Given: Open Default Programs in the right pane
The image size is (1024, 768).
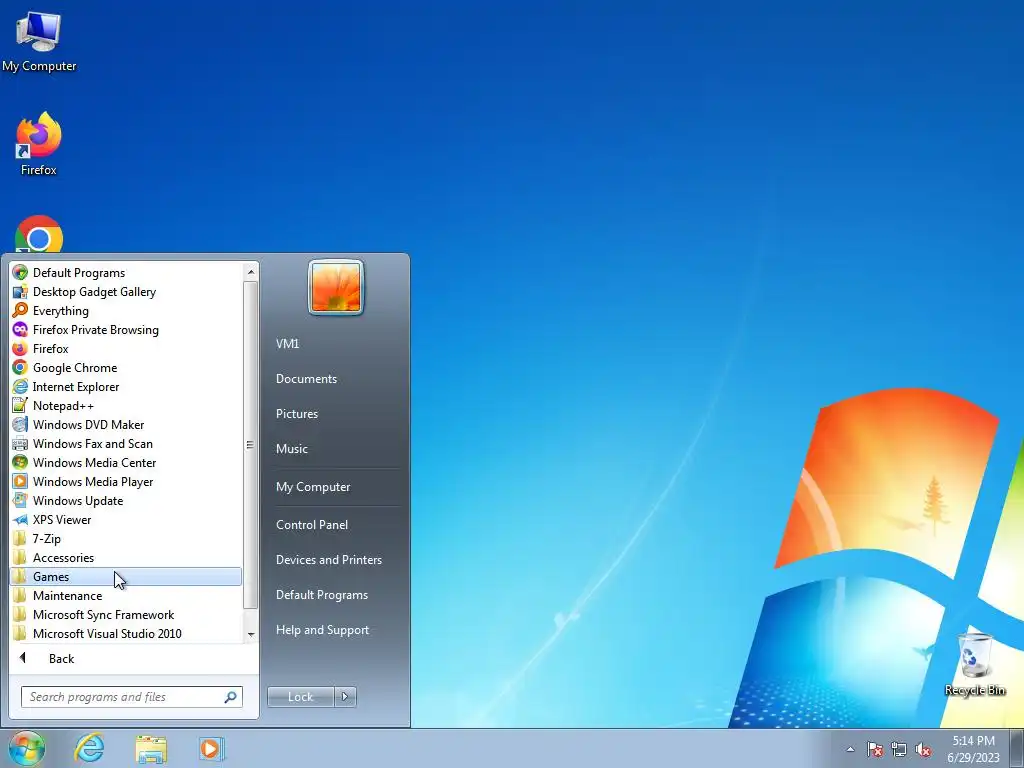Looking at the screenshot, I should click(321, 595).
